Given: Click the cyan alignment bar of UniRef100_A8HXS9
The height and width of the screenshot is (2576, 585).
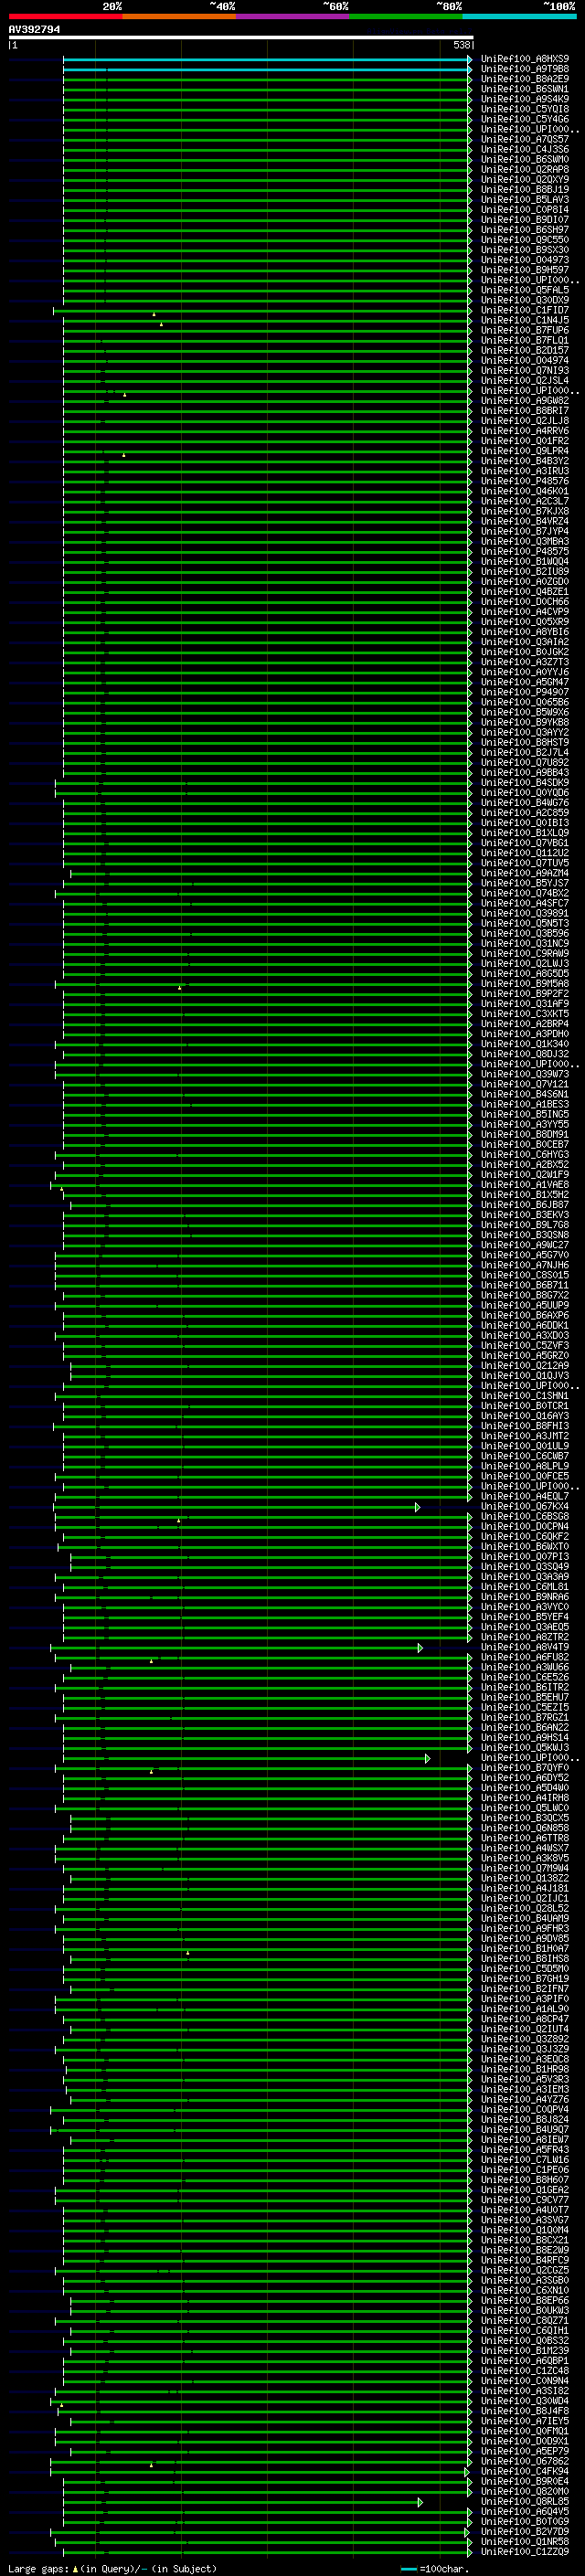Looking at the screenshot, I should coord(267,59).
